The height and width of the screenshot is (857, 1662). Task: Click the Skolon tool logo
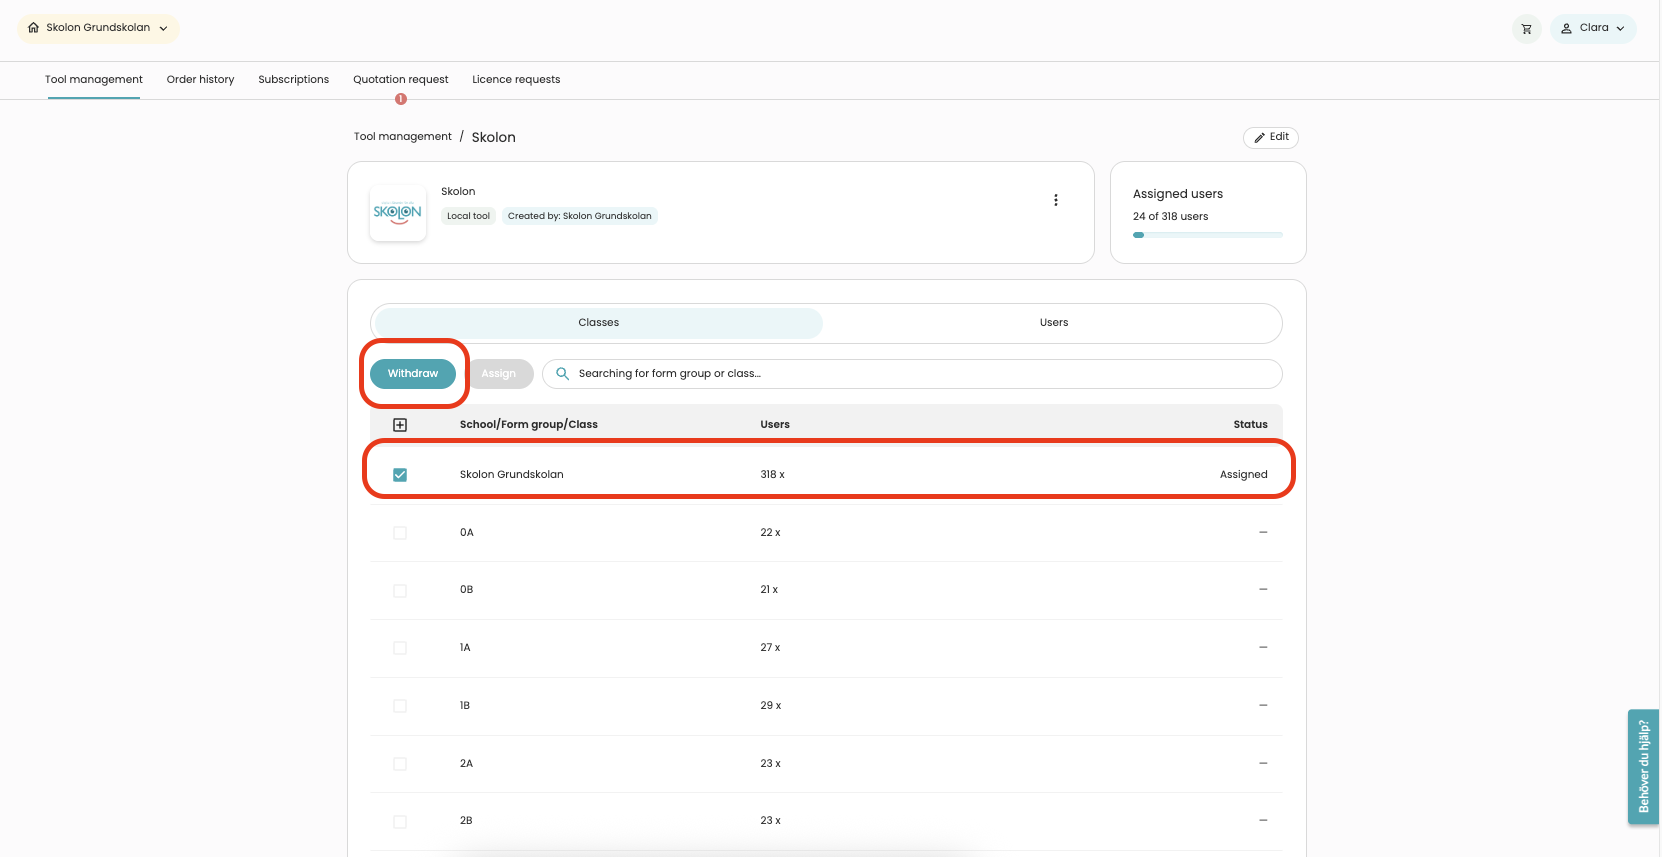coord(398,213)
